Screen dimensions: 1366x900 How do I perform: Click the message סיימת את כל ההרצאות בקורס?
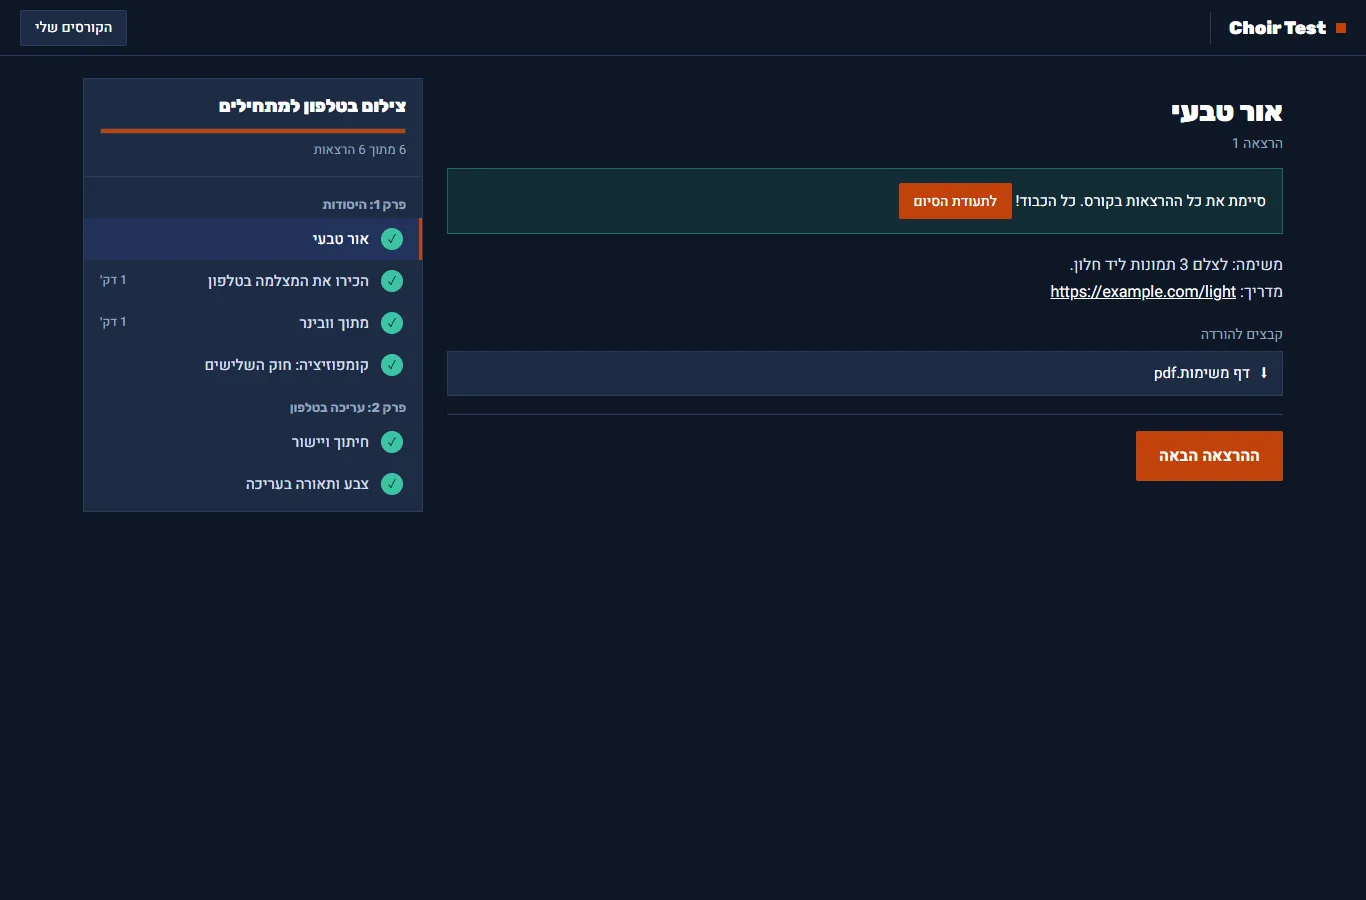(1173, 201)
